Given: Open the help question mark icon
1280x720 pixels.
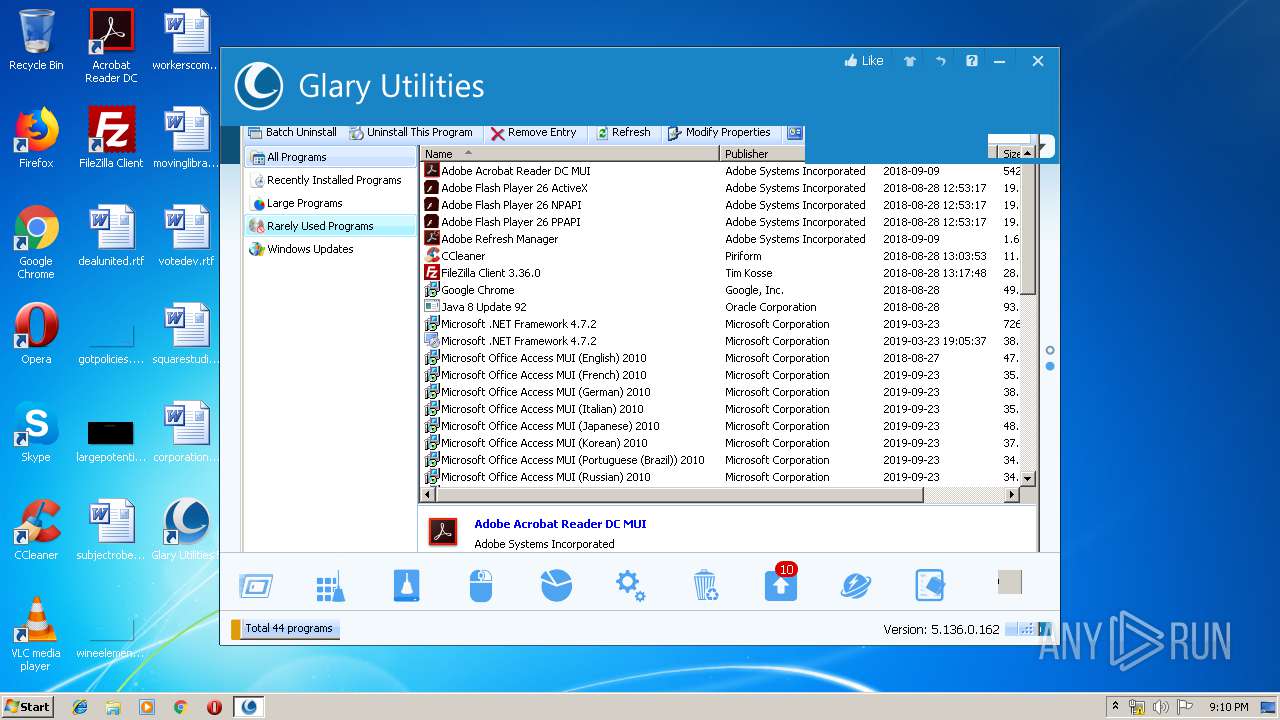Looking at the screenshot, I should [x=972, y=61].
